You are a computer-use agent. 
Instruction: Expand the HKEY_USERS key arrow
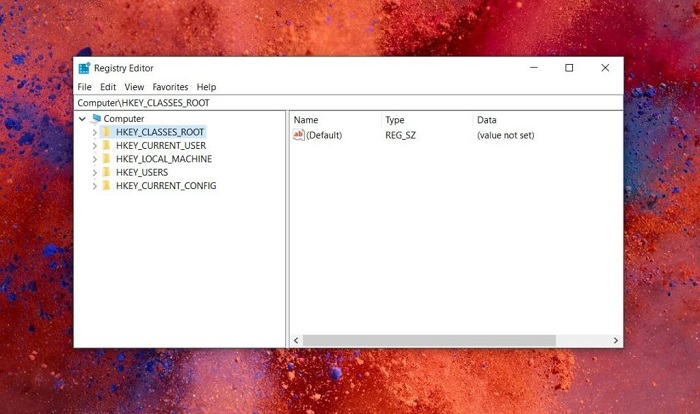point(94,172)
